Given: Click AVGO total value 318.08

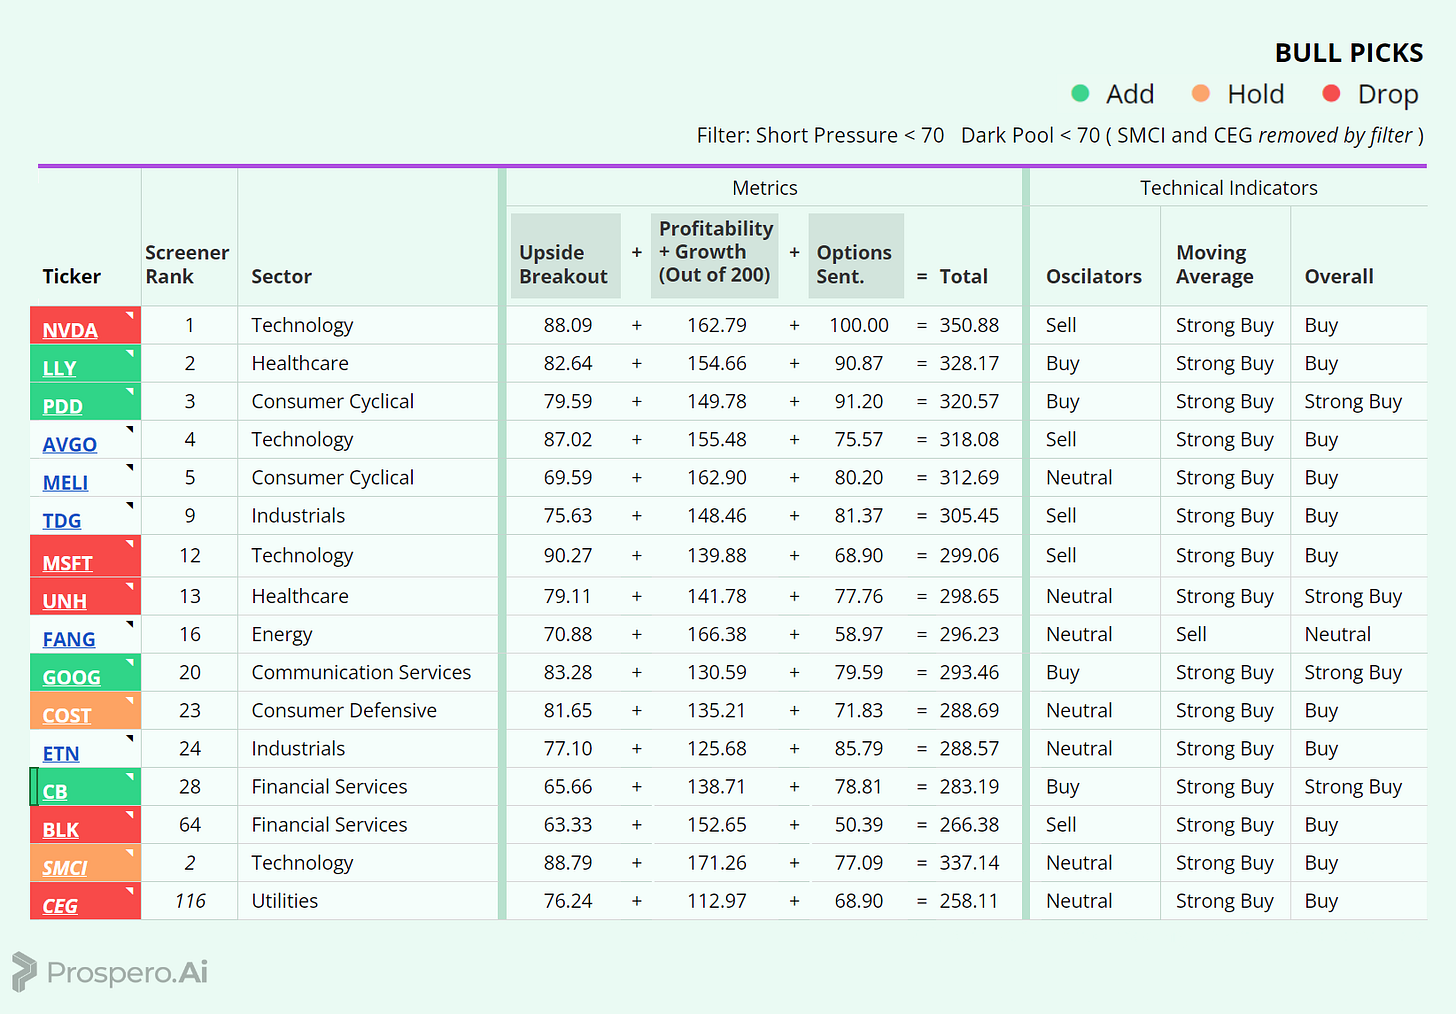Looking at the screenshot, I should 969,439.
